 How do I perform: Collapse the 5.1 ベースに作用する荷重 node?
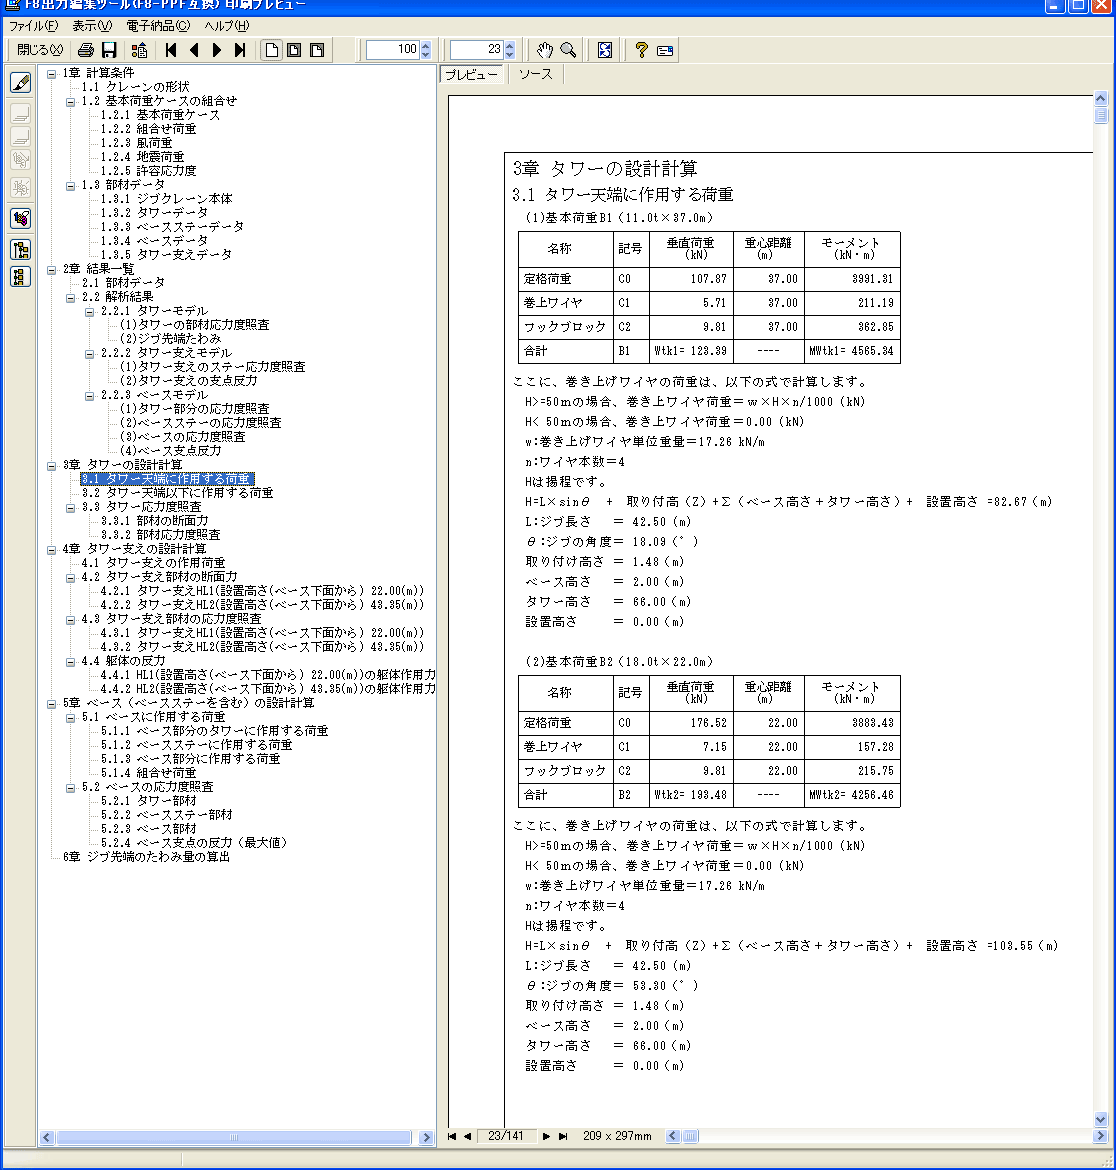click(71, 718)
